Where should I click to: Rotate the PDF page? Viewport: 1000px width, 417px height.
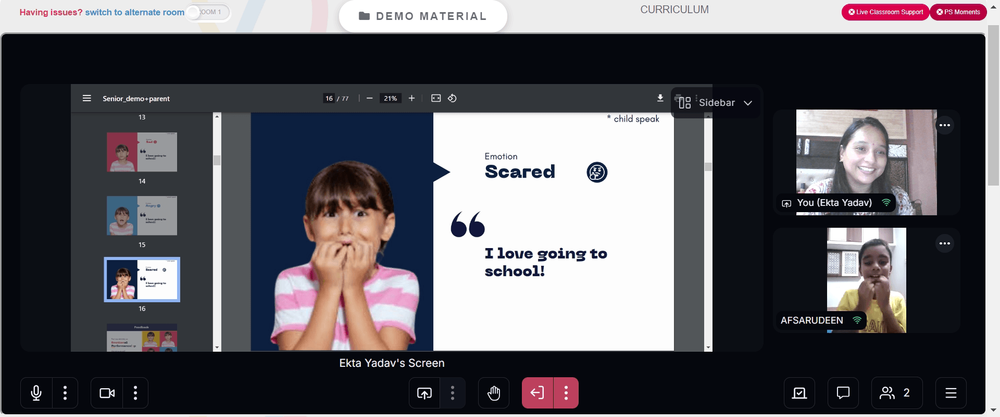[x=452, y=98]
